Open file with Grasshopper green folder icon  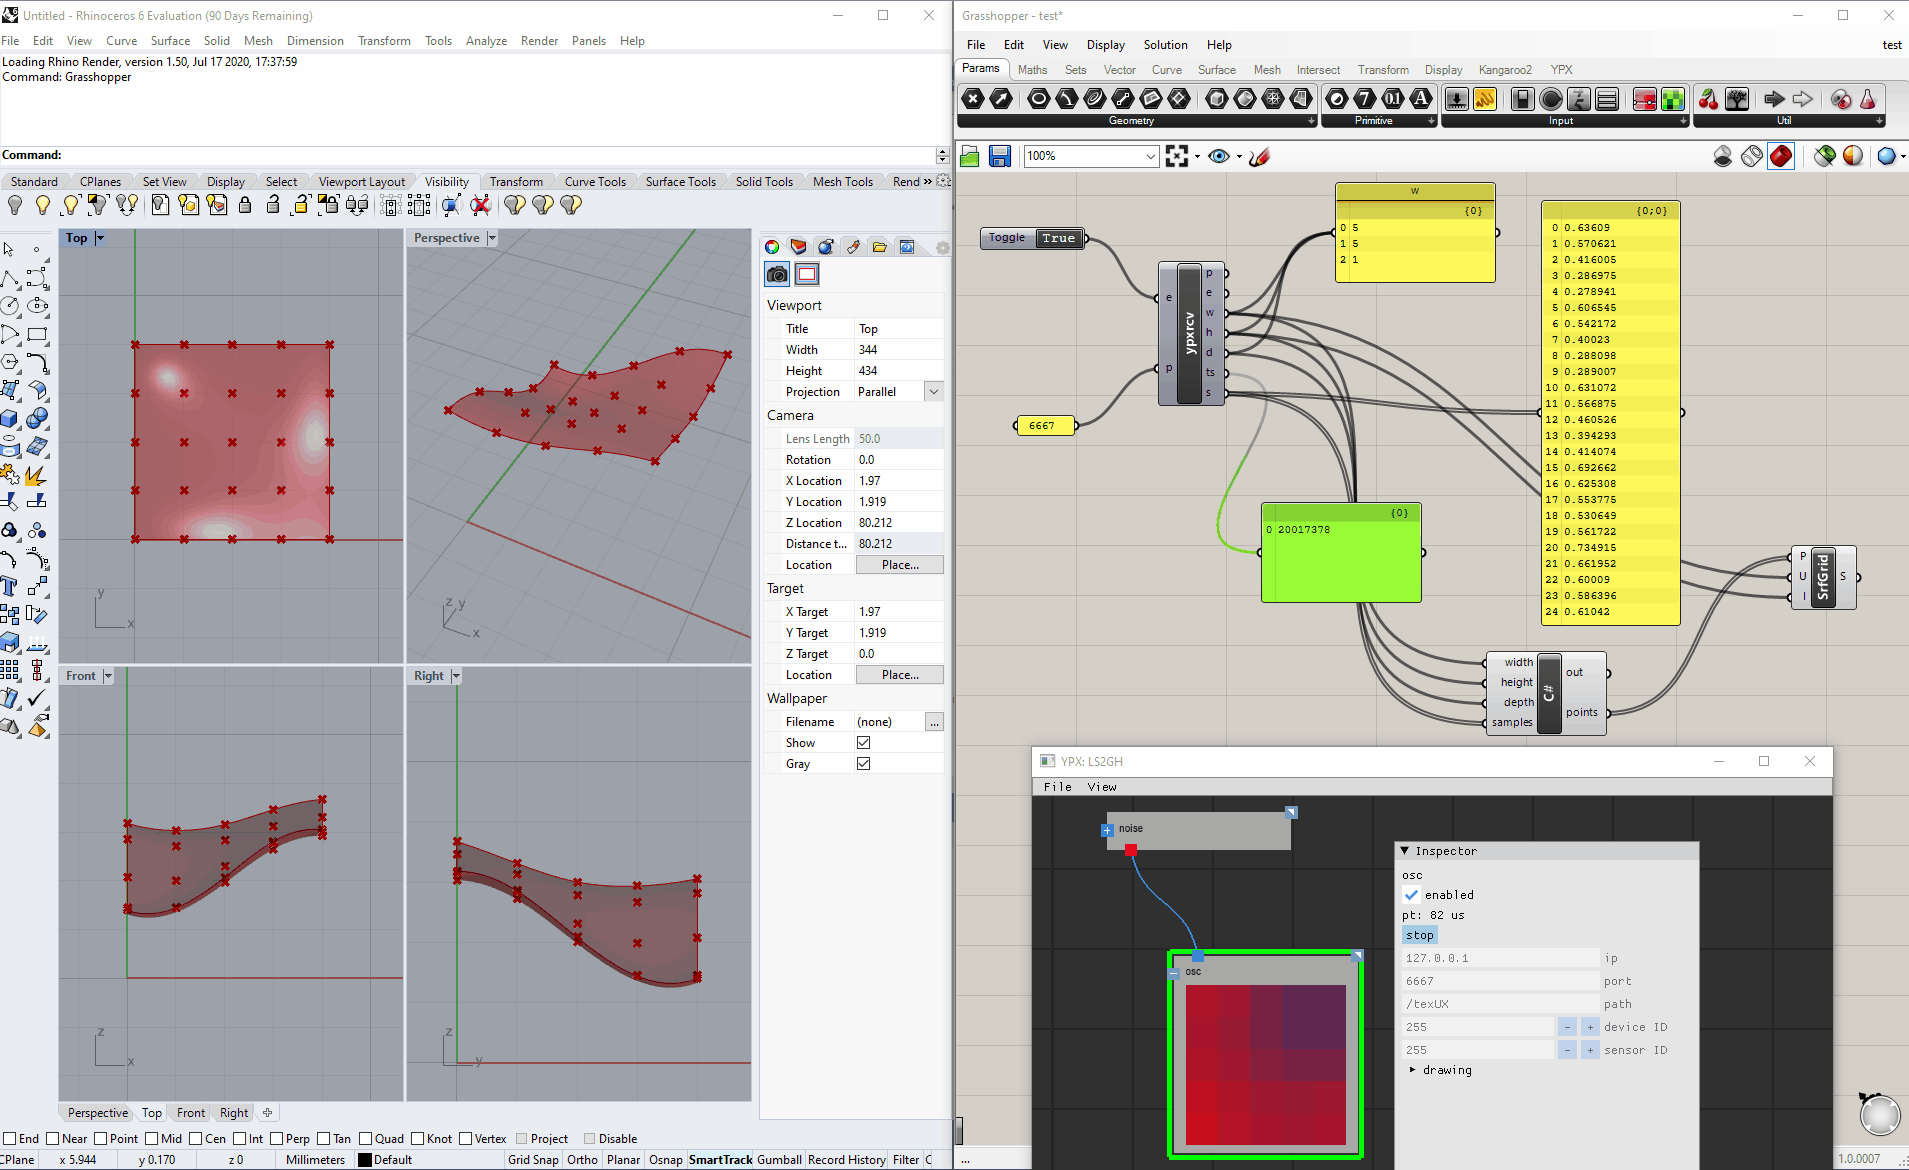click(969, 156)
